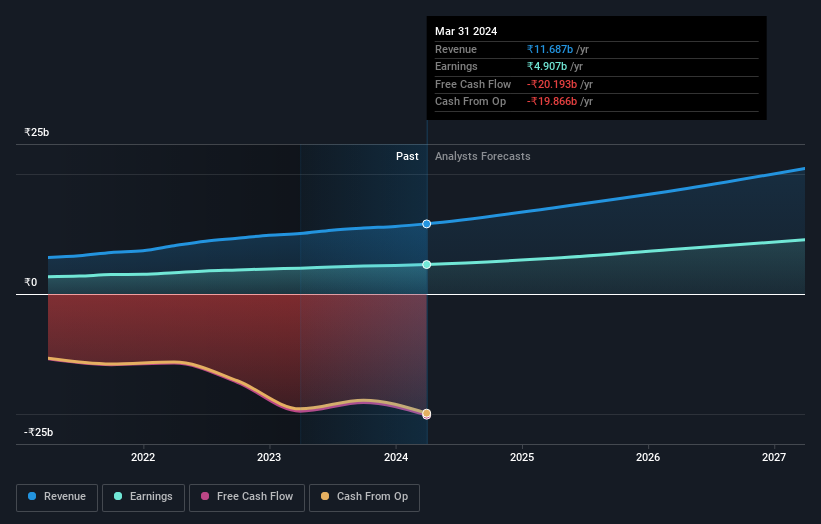Select the 2023 x-axis label
The height and width of the screenshot is (524, 821).
269,458
